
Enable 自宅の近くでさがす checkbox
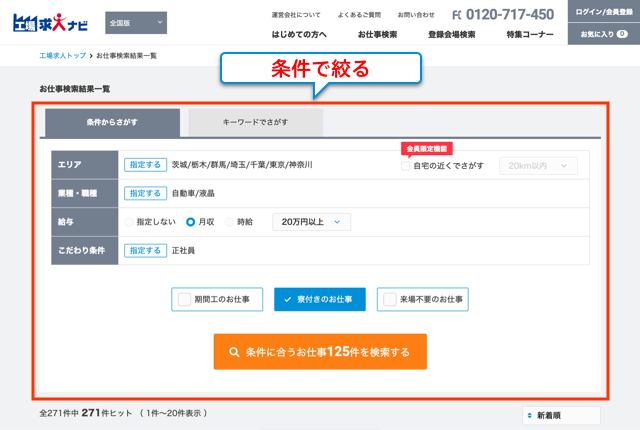[x=405, y=166]
